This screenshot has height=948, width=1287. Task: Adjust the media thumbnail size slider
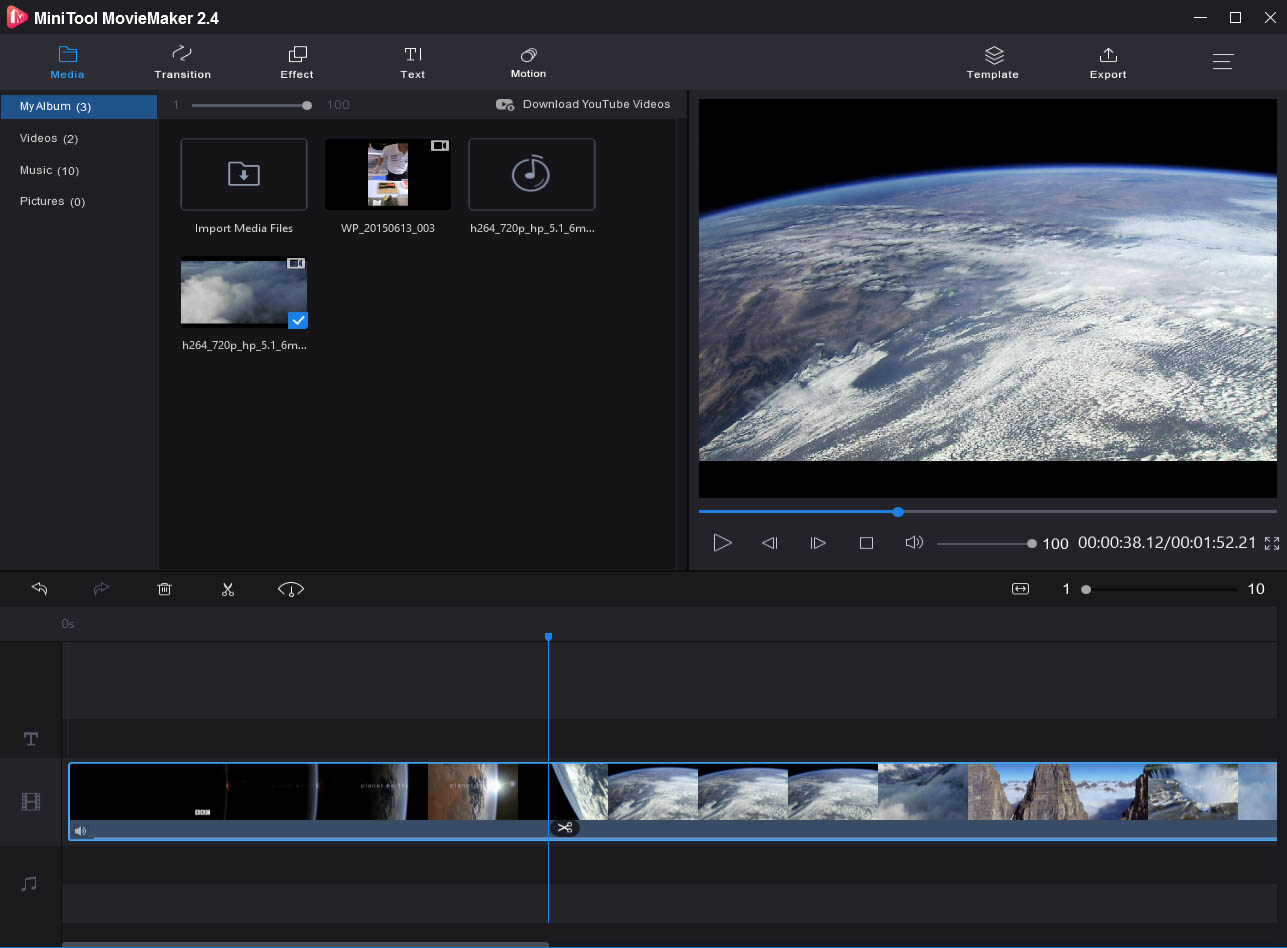tap(250, 105)
